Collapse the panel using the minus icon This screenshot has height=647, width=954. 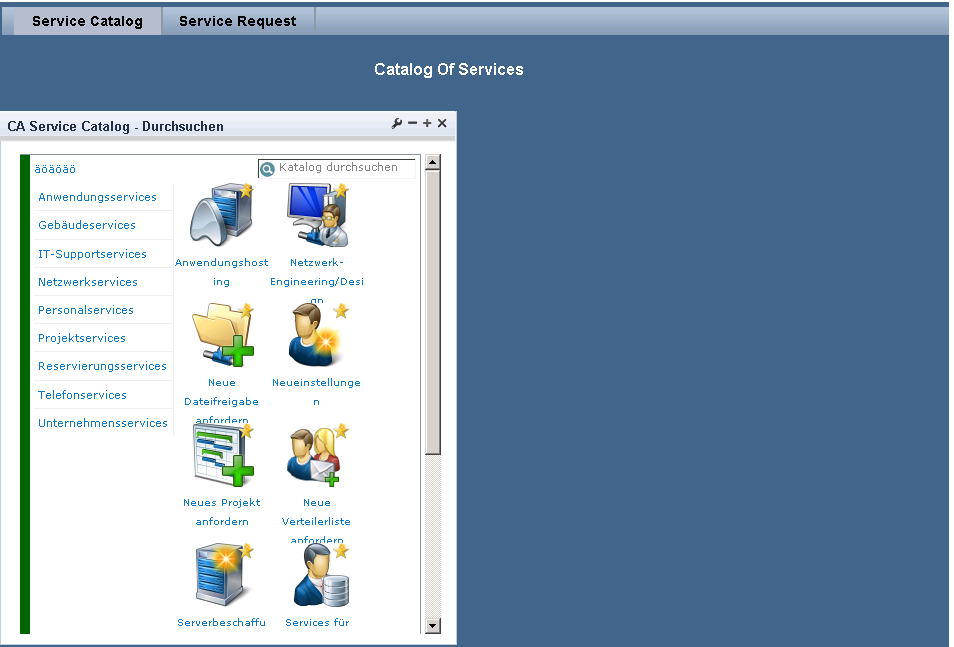[412, 124]
